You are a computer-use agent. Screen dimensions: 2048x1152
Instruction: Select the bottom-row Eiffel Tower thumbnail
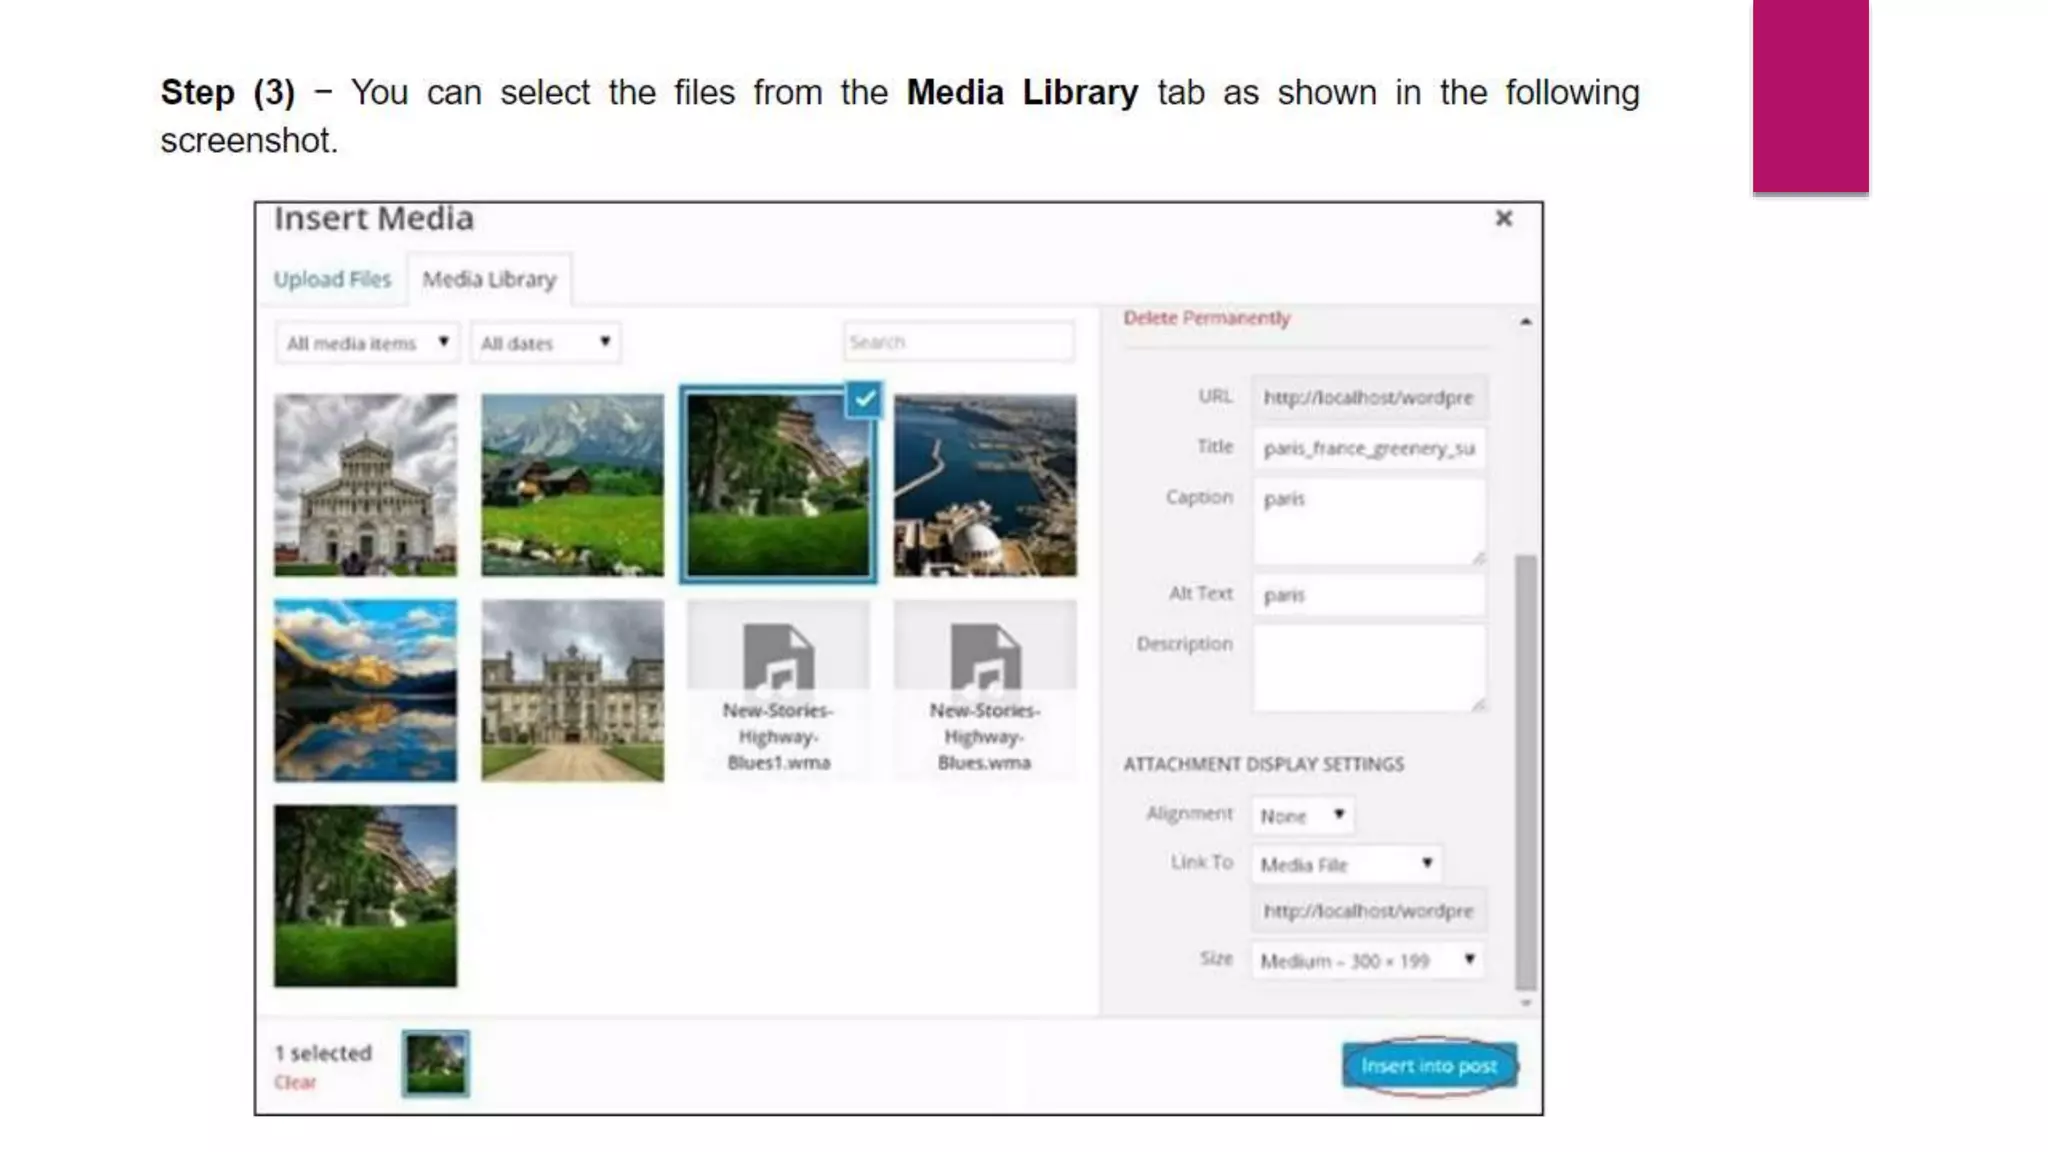click(x=366, y=896)
